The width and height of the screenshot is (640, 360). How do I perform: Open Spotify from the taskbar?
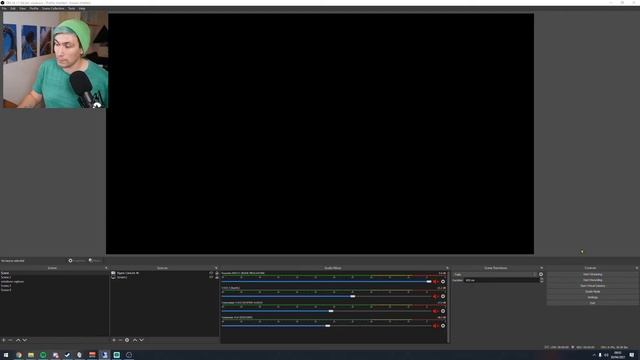43,355
